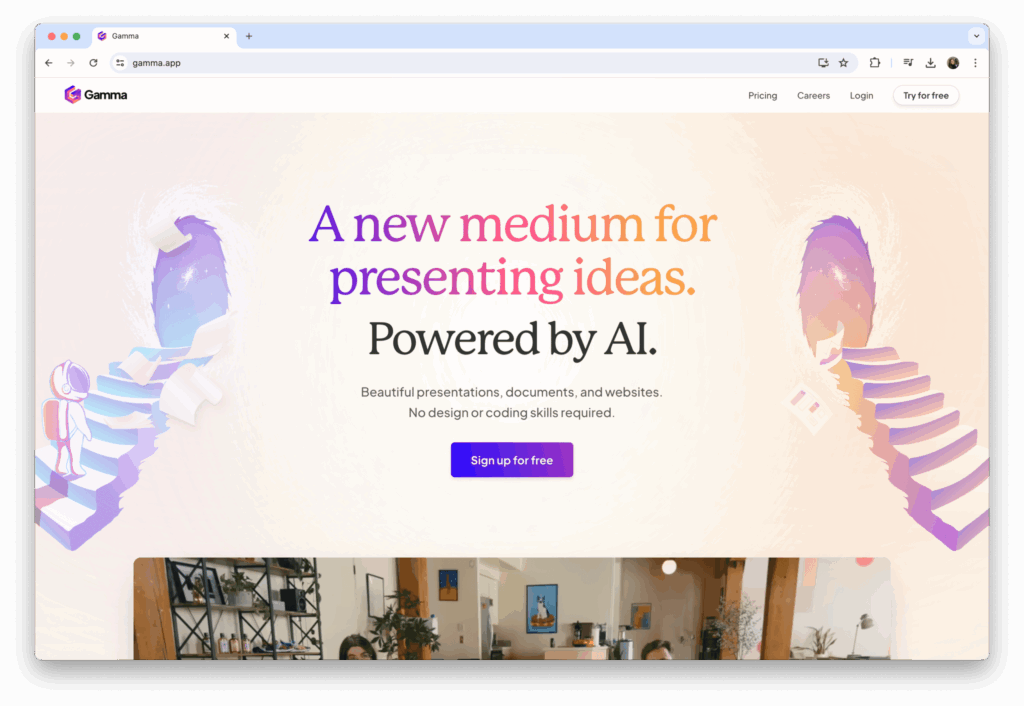
Task: Reload the page with the refresh icon
Action: coord(93,63)
